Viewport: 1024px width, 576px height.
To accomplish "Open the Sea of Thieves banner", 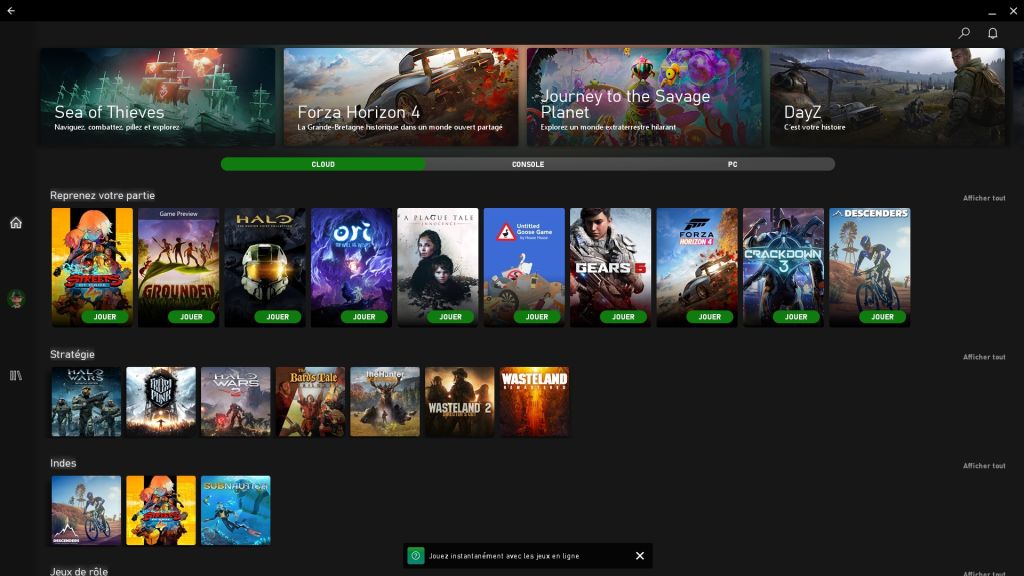I will [157, 97].
